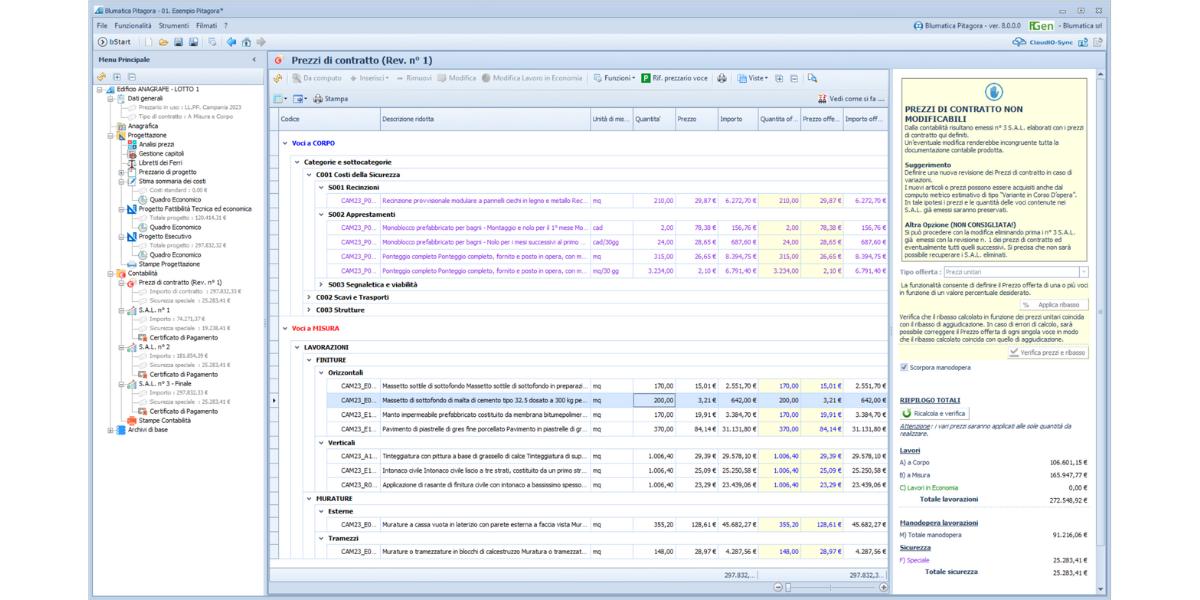Click the blue back arrow icon
1200x600 pixels.
click(x=231, y=42)
